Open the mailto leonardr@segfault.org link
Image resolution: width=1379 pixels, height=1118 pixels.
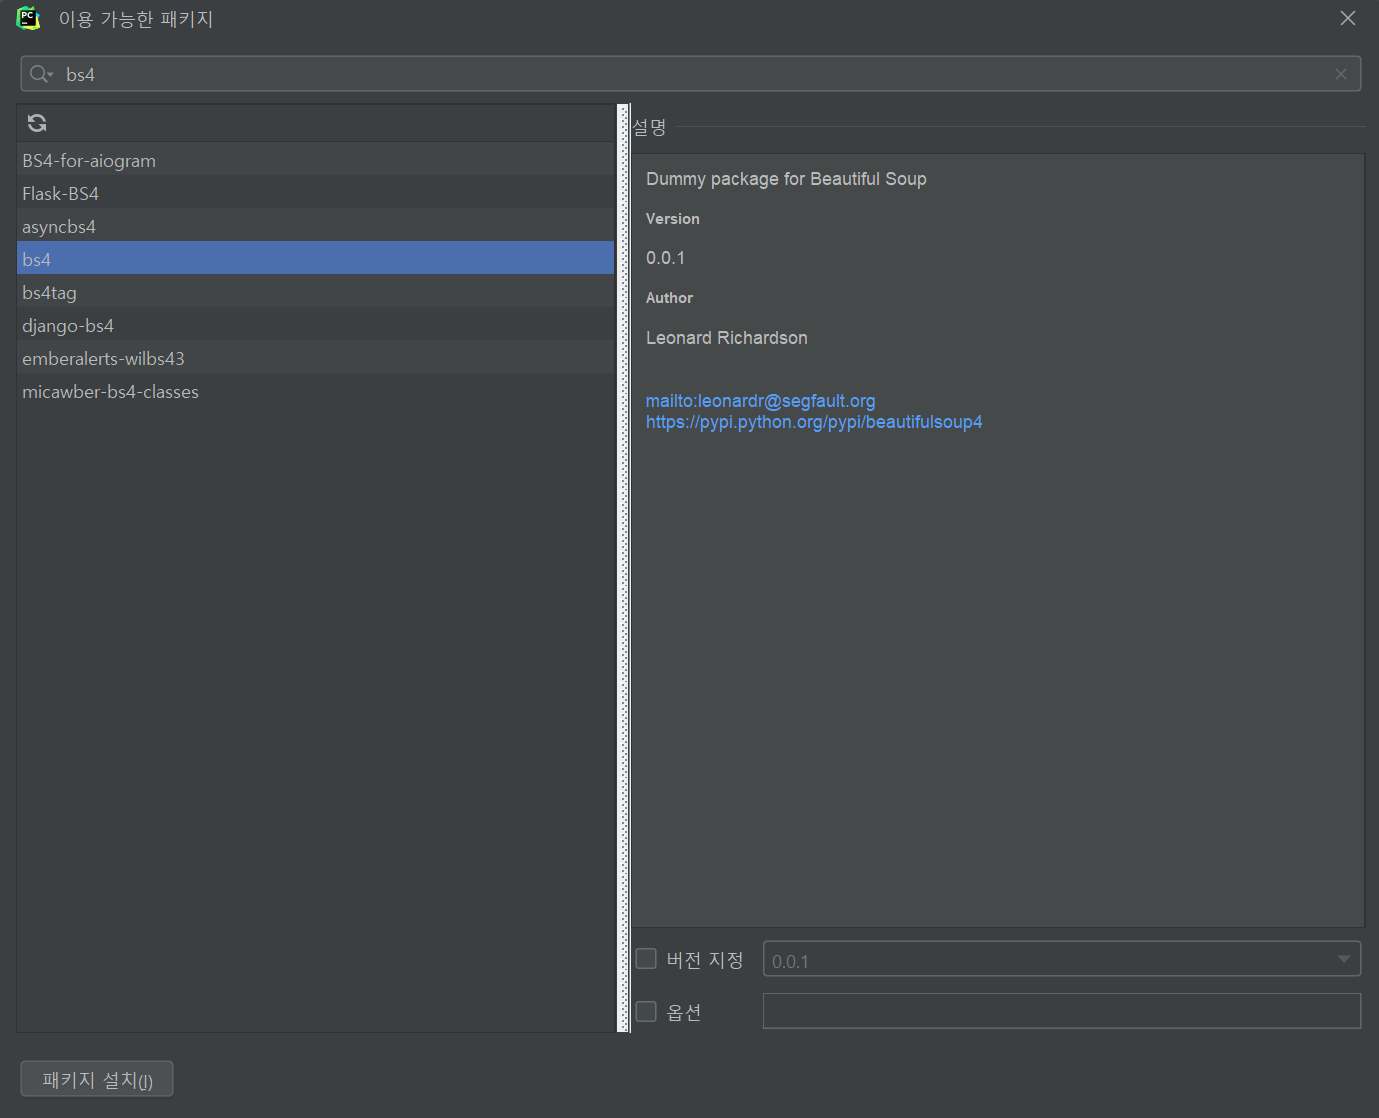click(x=760, y=401)
